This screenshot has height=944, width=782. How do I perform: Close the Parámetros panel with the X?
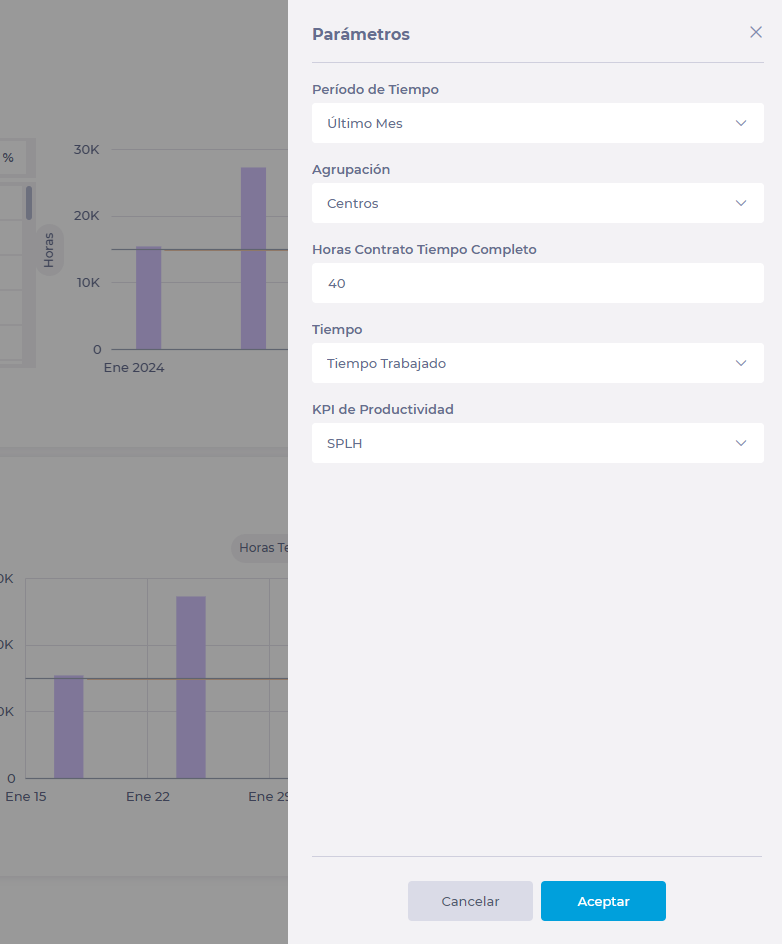coord(756,32)
